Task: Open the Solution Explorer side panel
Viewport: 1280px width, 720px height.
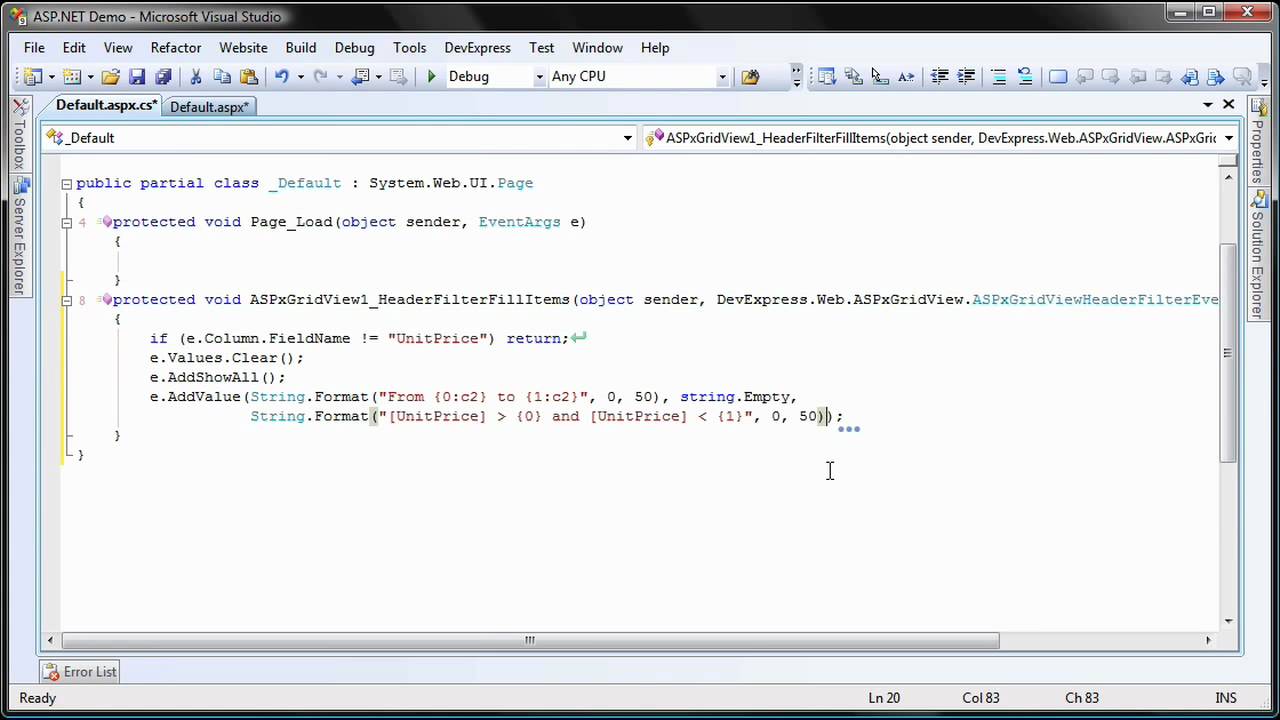Action: point(1258,256)
